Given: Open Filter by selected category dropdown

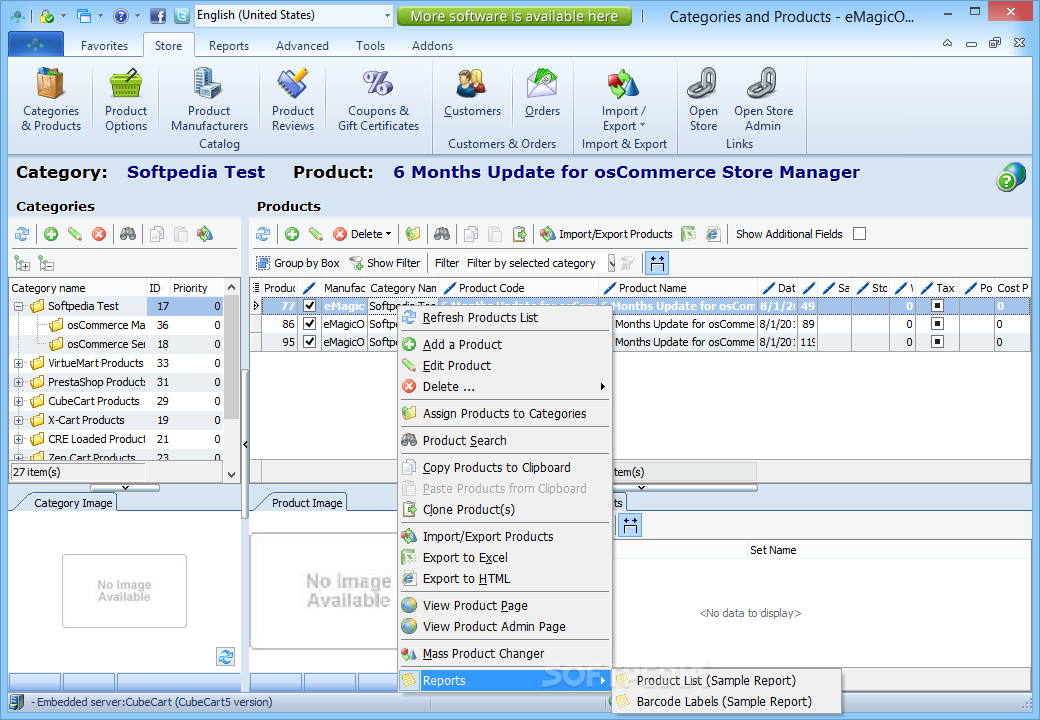Looking at the screenshot, I should [611, 263].
